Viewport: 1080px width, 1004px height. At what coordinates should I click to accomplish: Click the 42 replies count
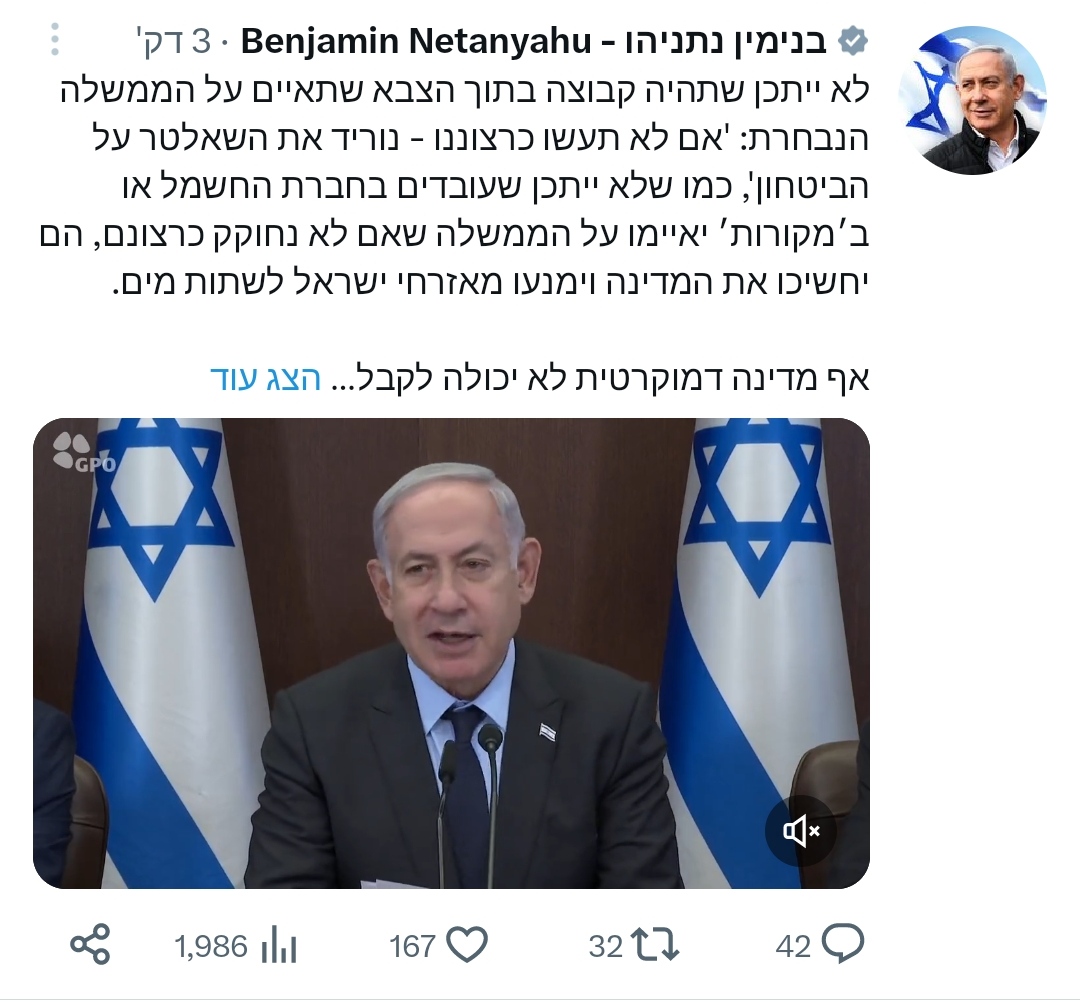[793, 946]
